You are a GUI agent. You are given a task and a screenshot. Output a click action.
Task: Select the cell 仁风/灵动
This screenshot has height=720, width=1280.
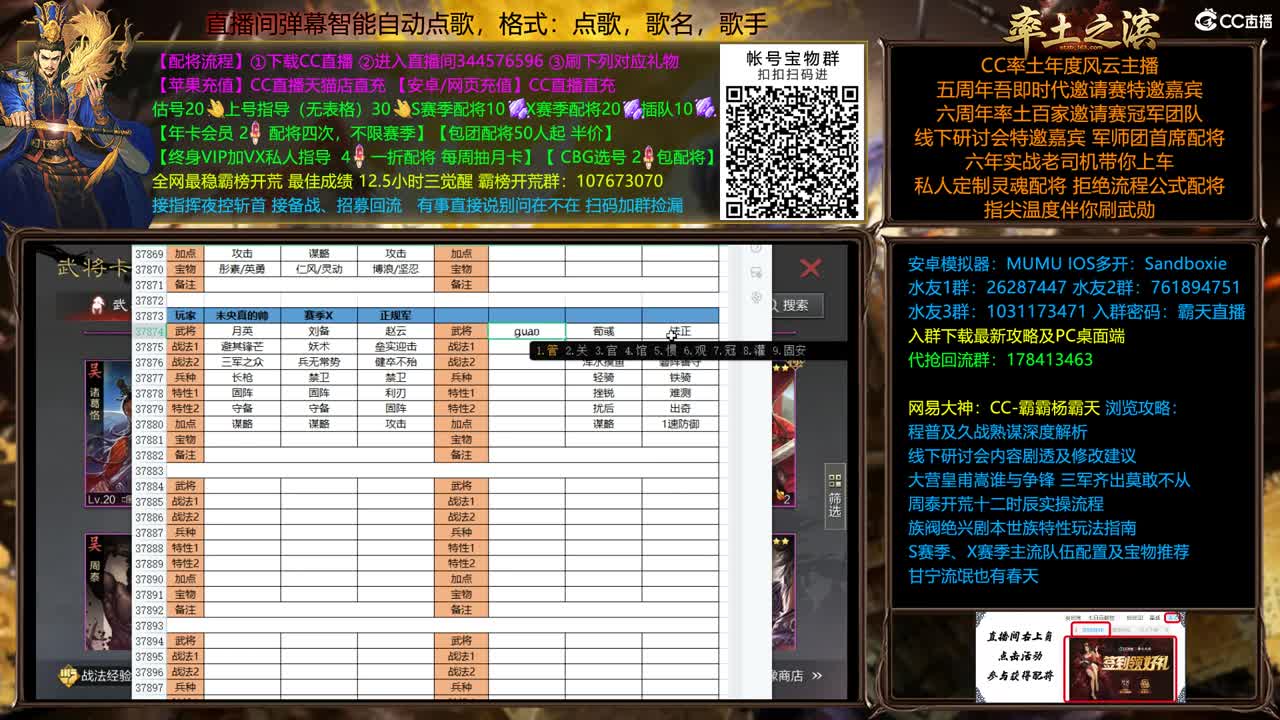tap(319, 269)
